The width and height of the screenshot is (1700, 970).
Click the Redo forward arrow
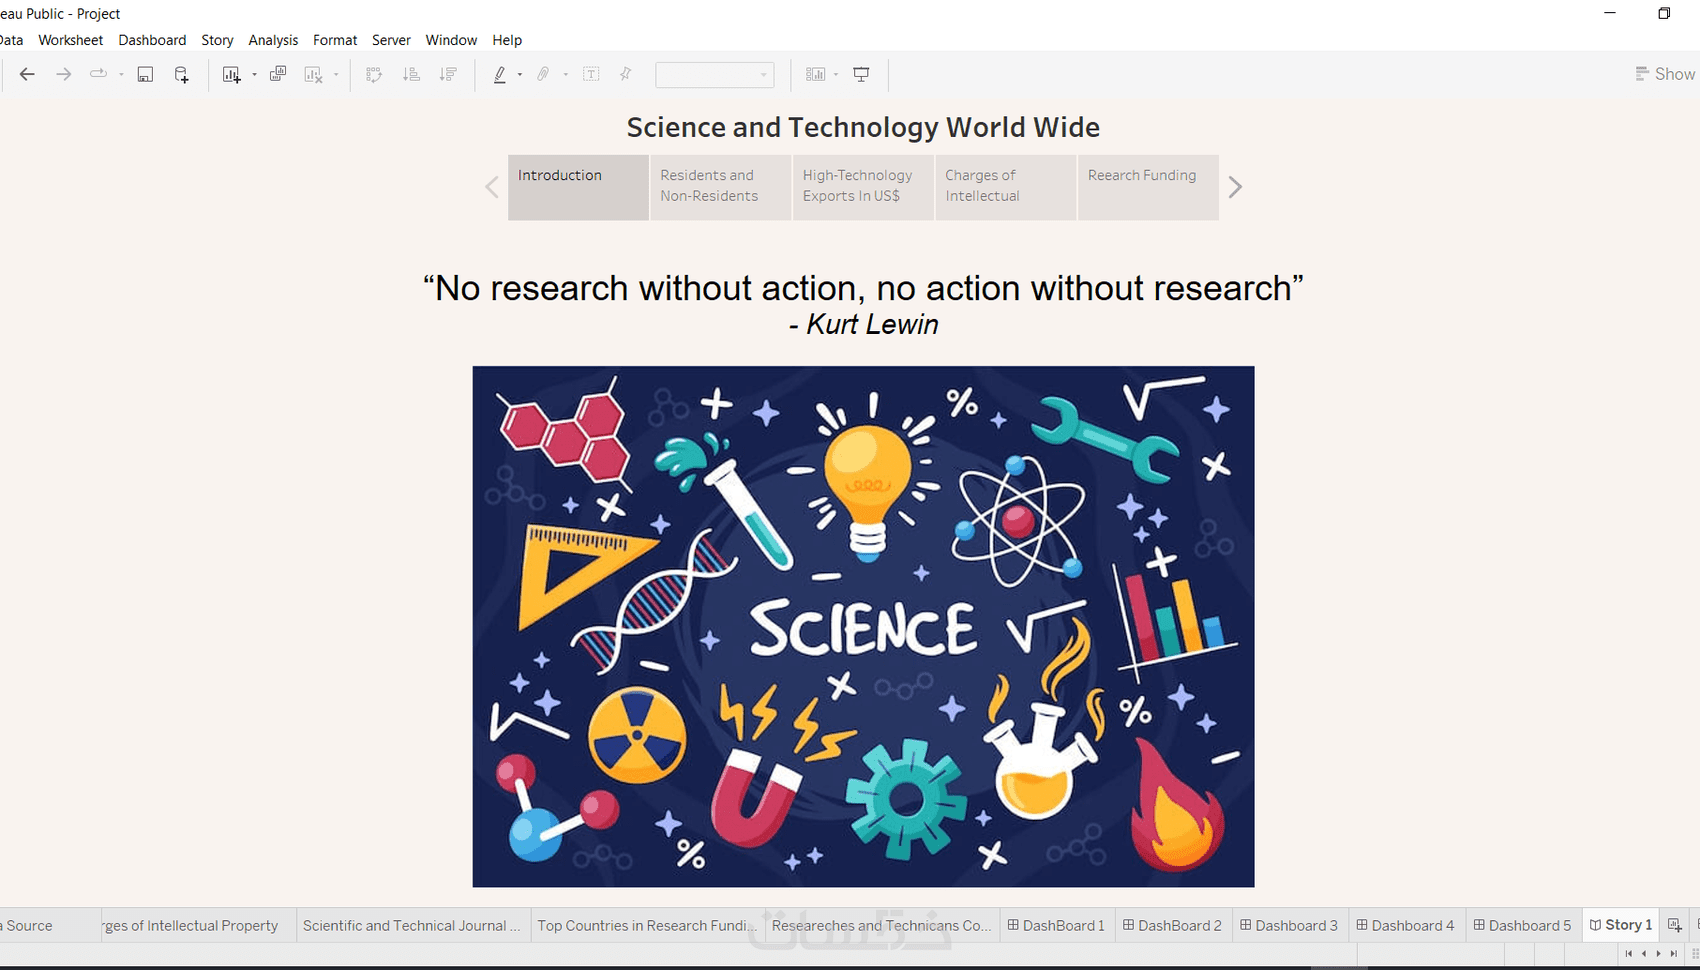(x=63, y=74)
